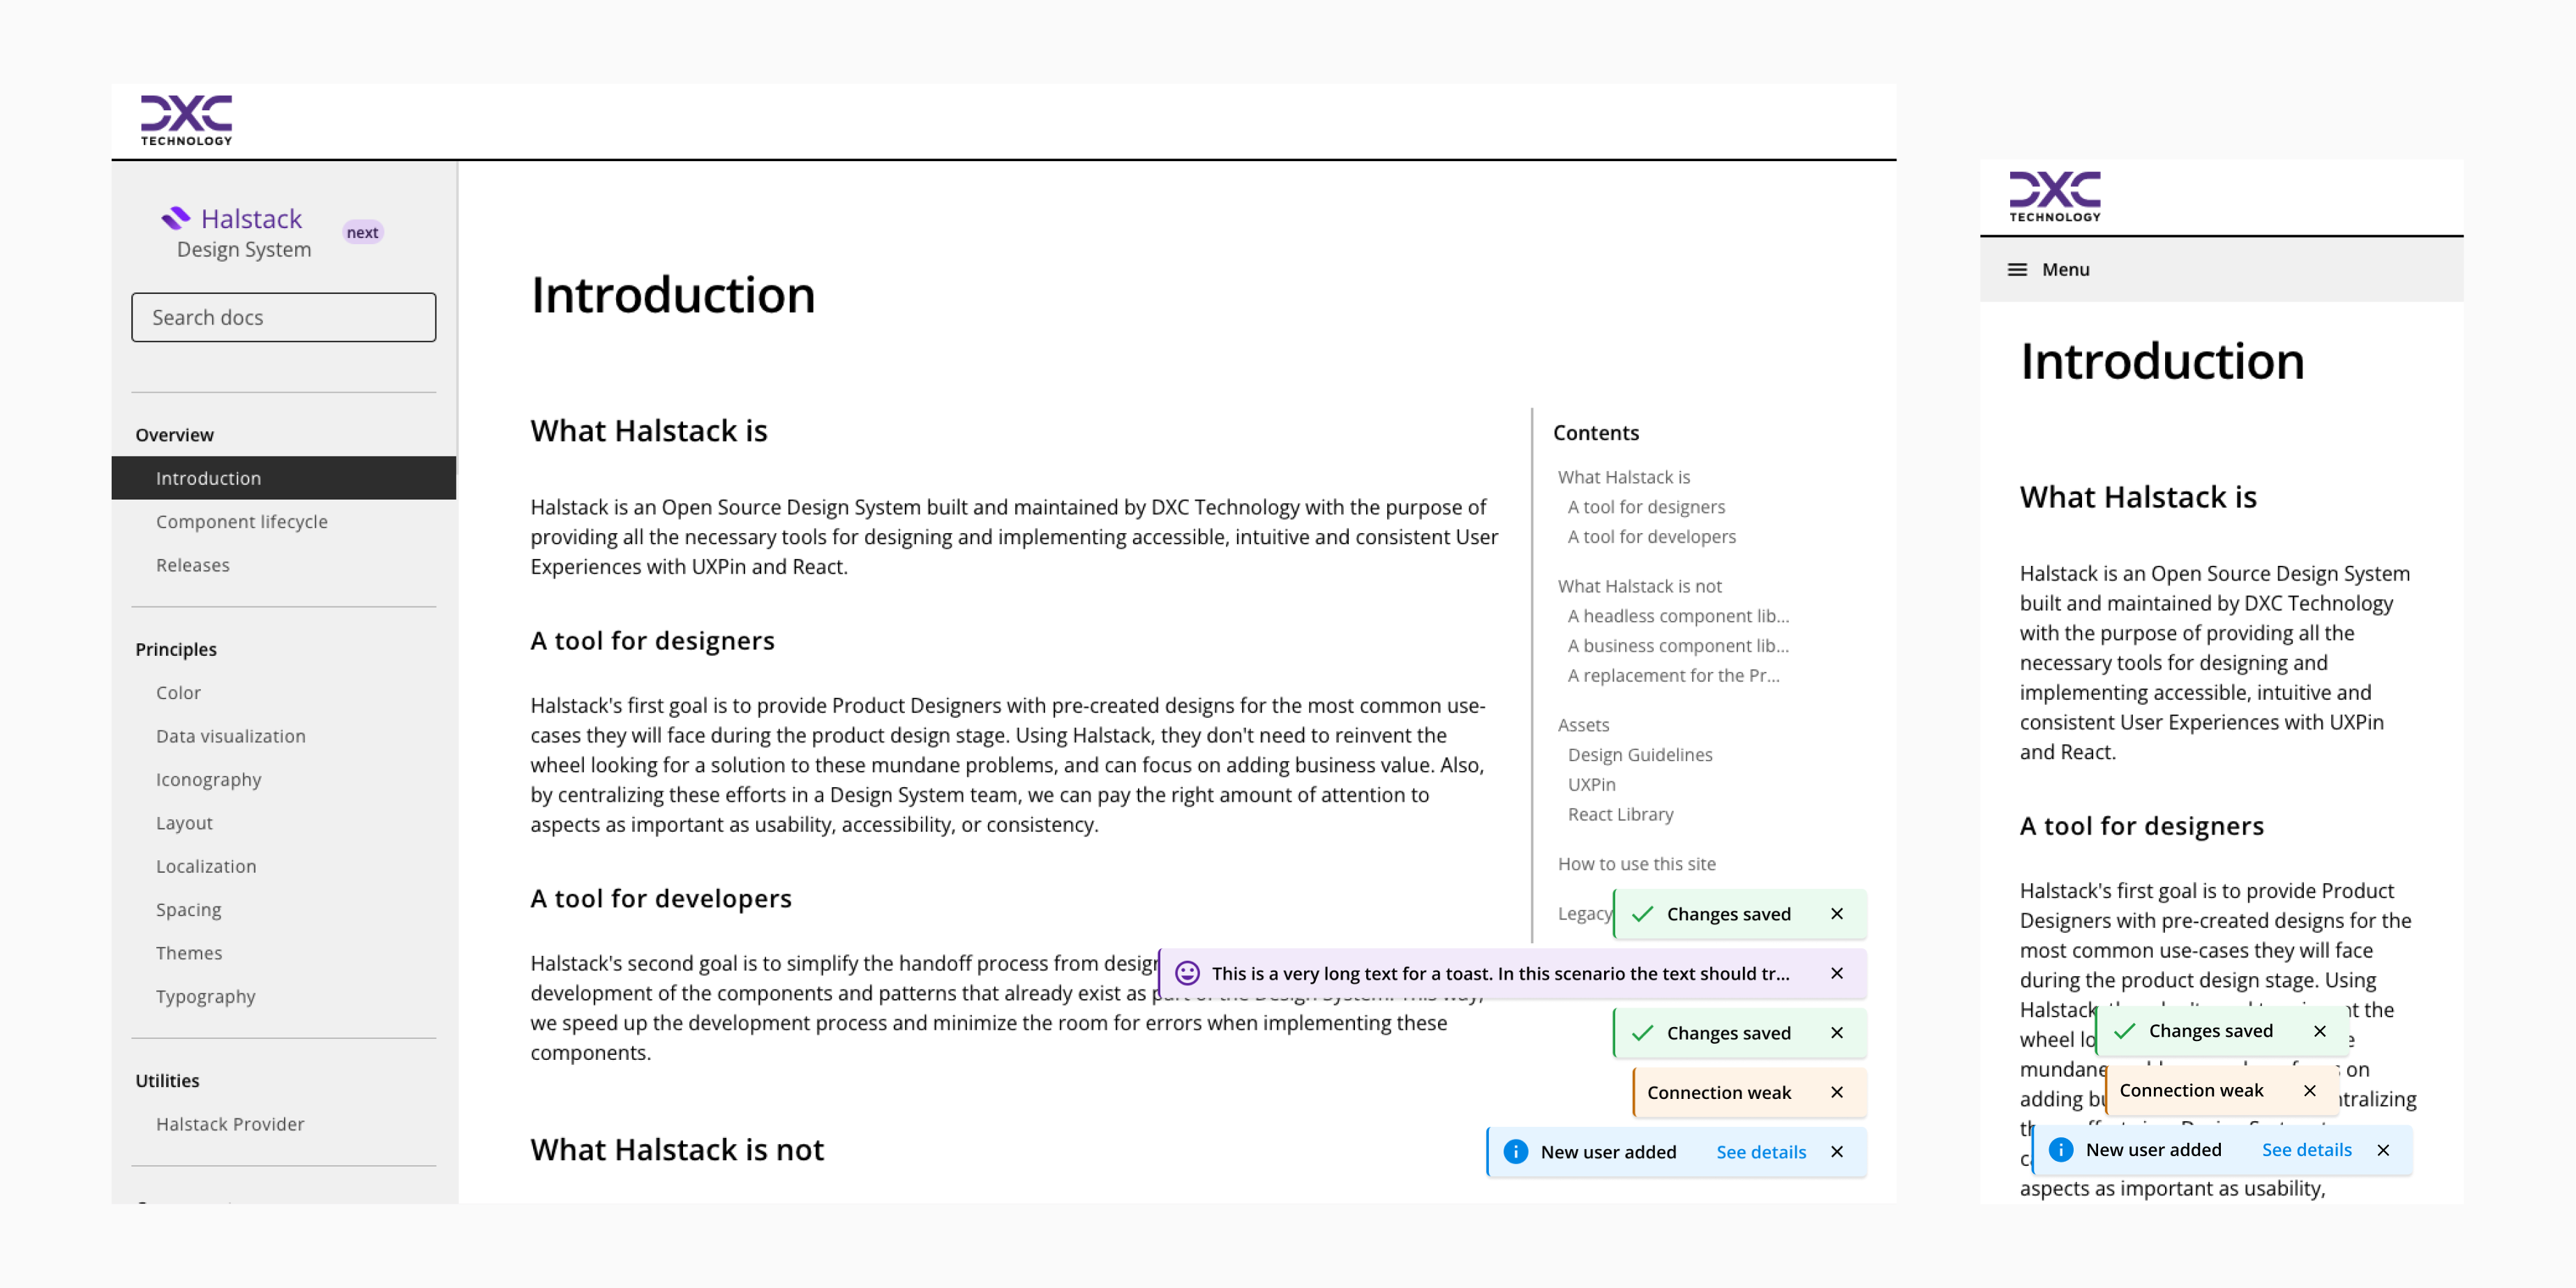Viewport: 2576px width, 1288px height.
Task: Close desktop Connection weak toast
Action: [1836, 1092]
